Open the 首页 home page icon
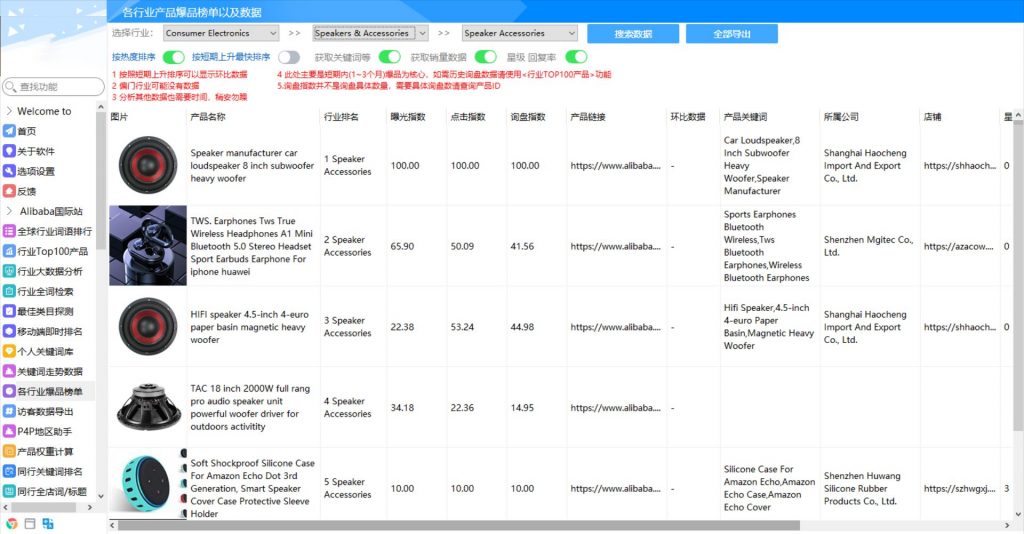Viewport: 1024px width, 534px height. (9, 131)
